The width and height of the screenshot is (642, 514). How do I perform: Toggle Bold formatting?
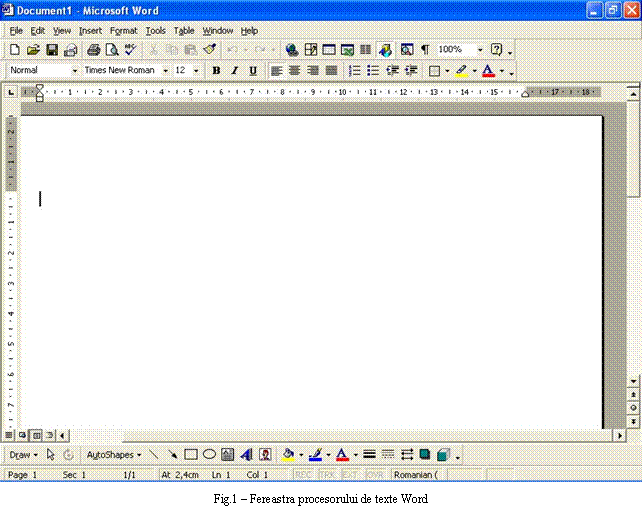[x=216, y=71]
